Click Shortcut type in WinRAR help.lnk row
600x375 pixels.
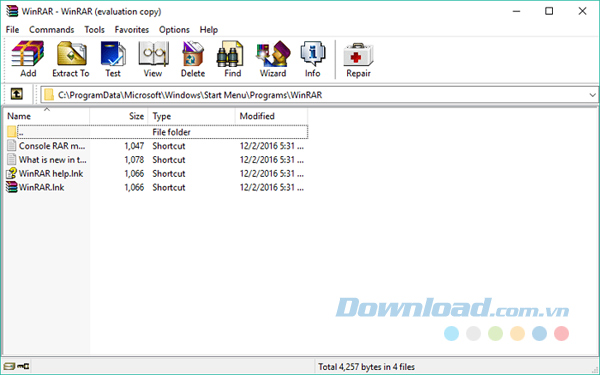pyautogui.click(x=169, y=173)
